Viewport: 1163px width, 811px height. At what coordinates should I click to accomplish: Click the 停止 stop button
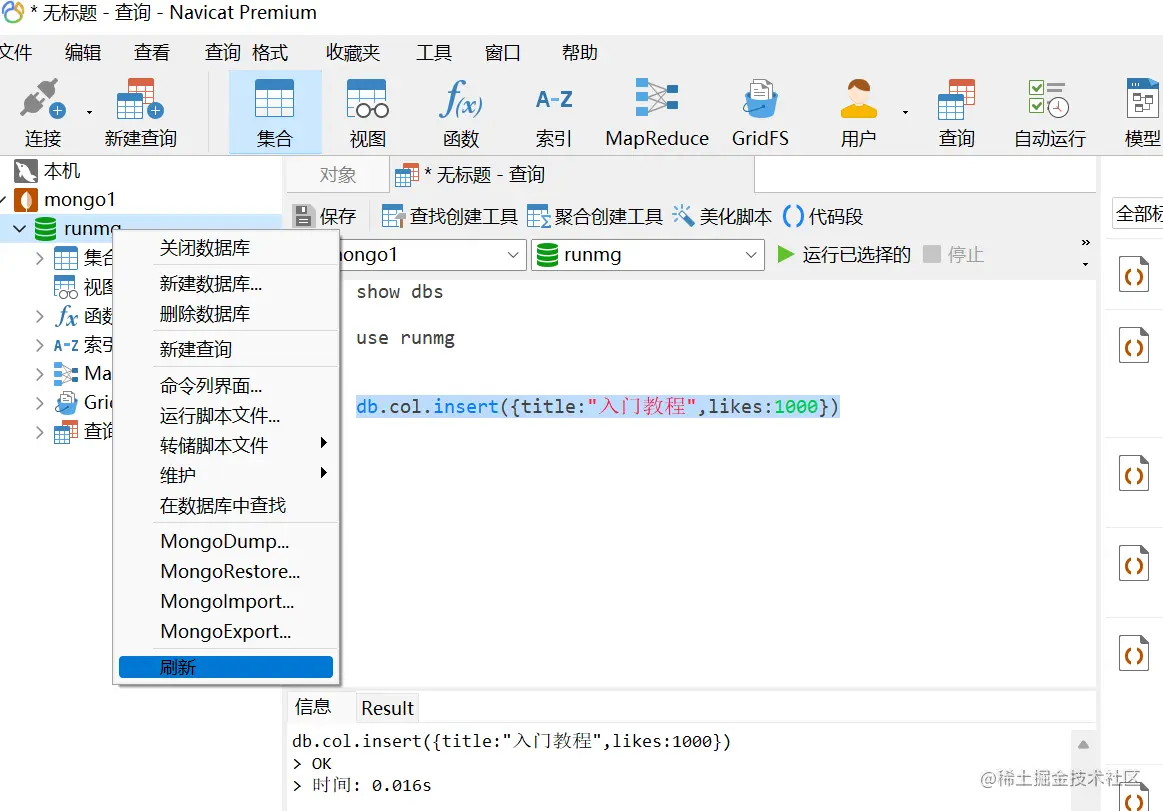(x=953, y=255)
